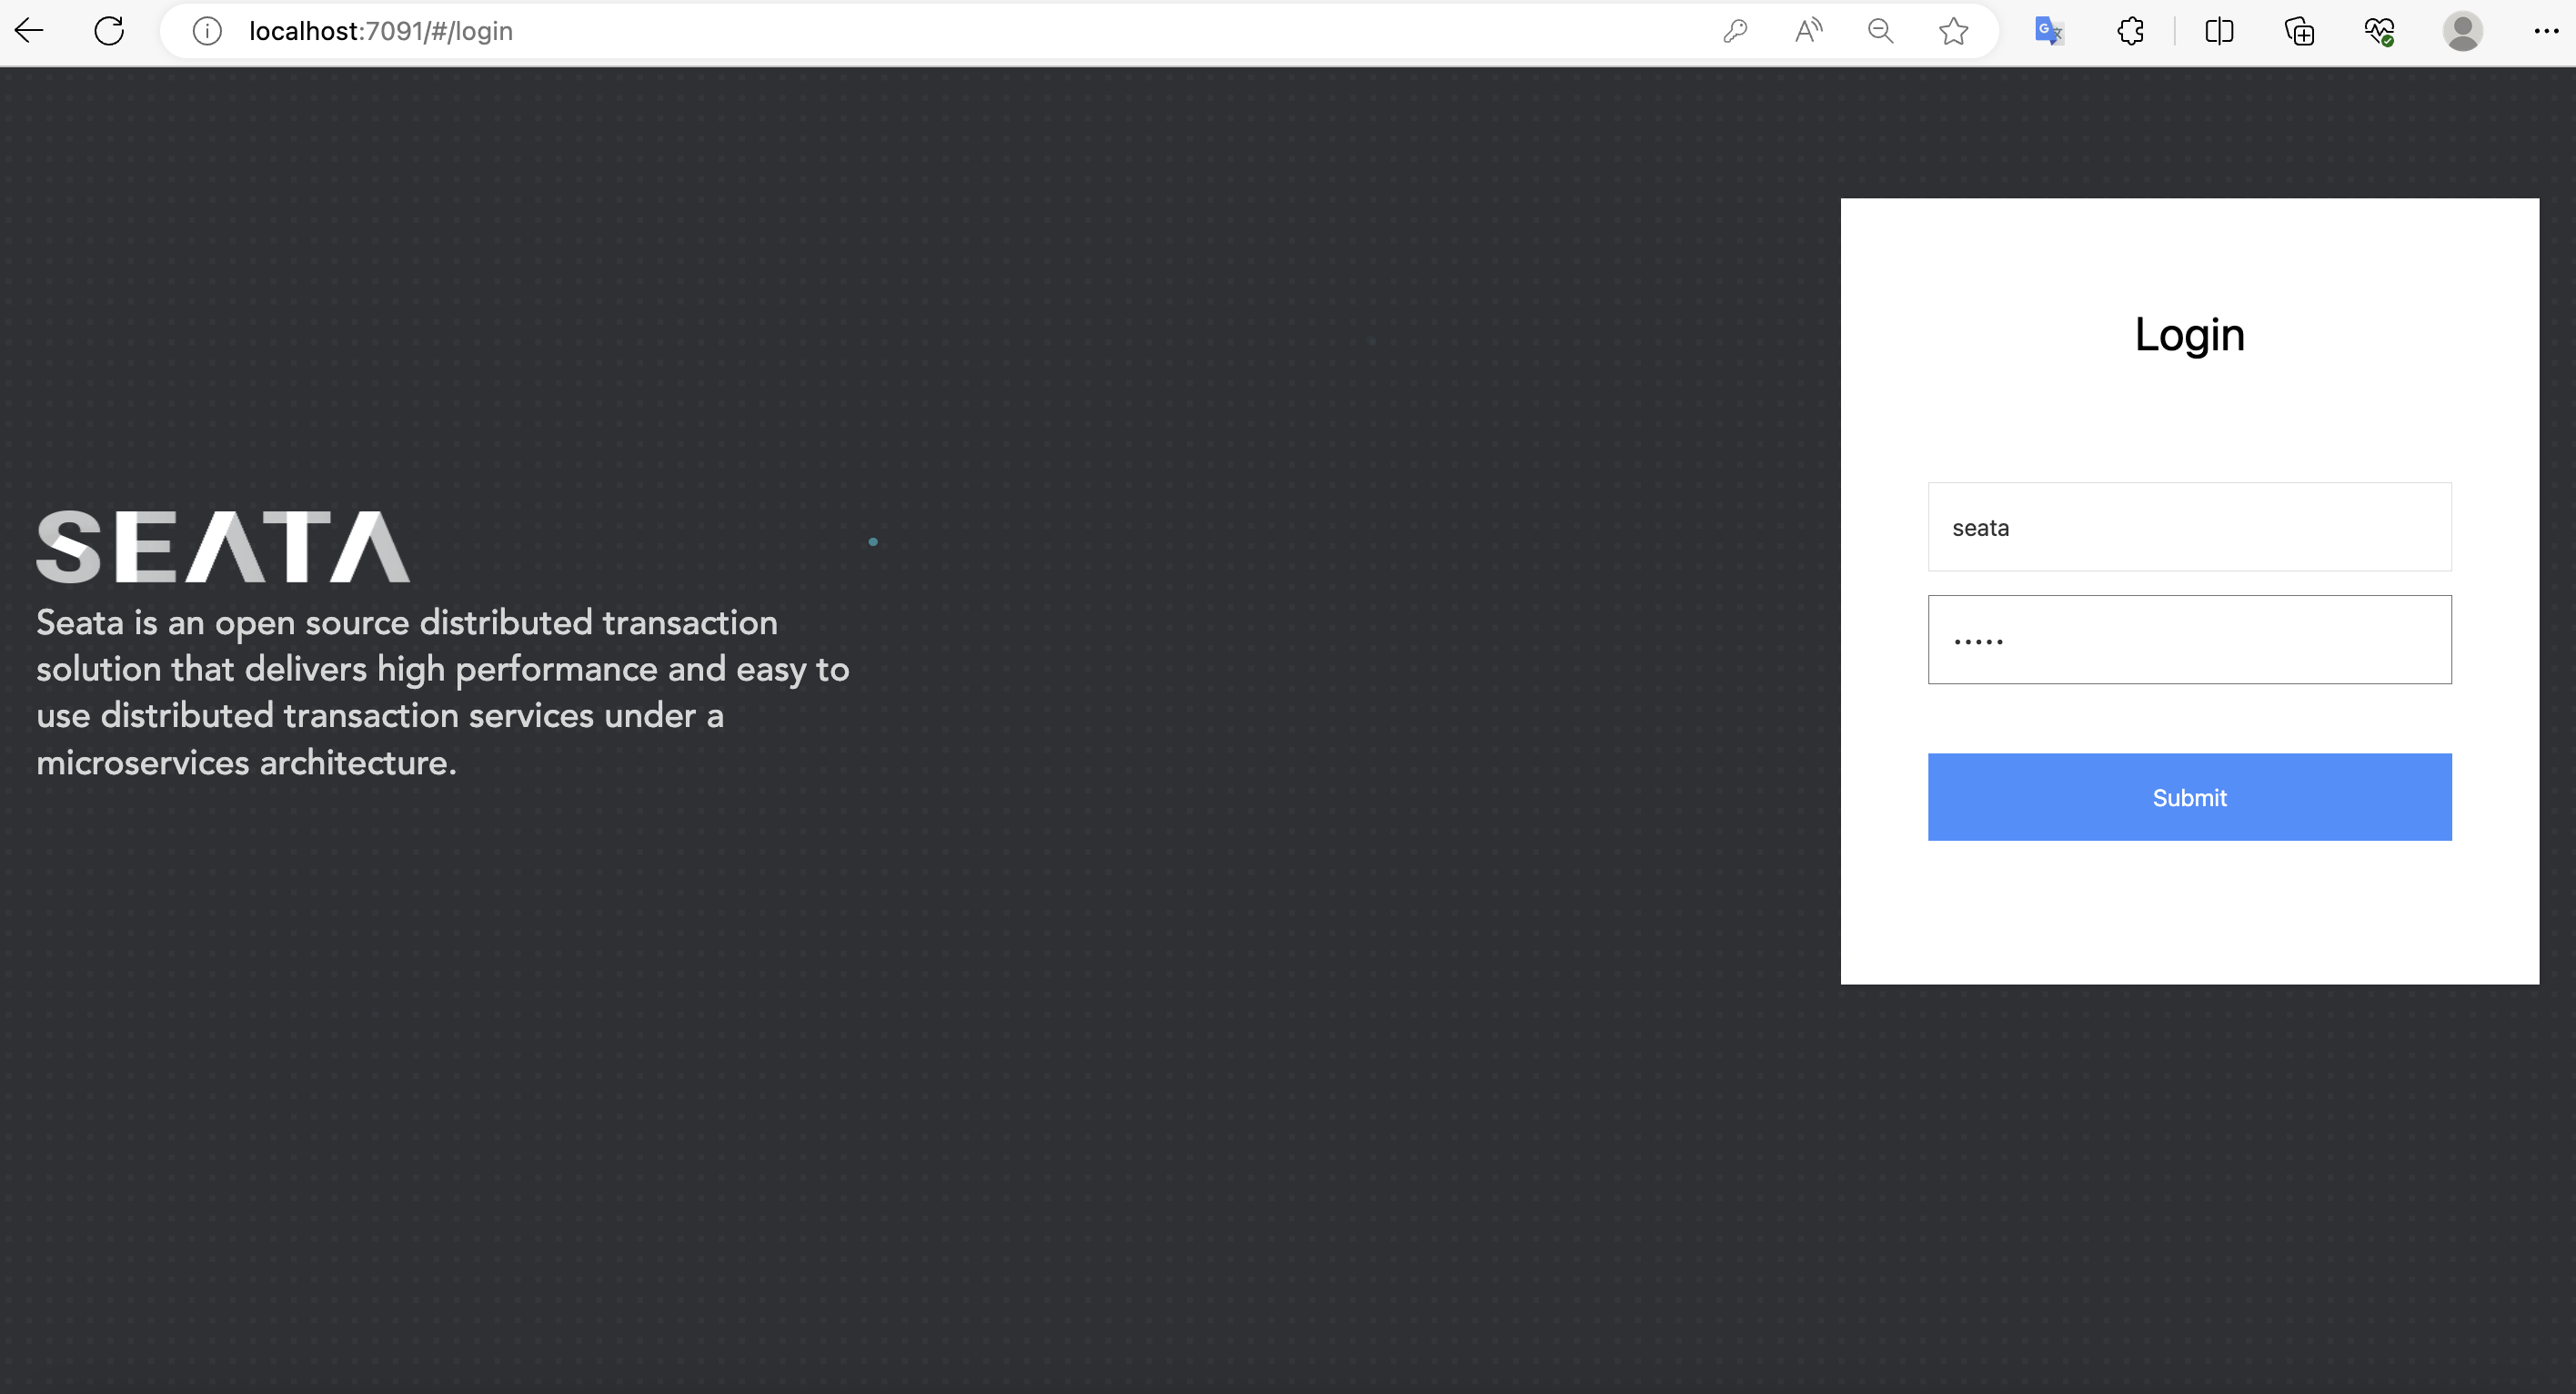Open Browser essentials heart icon
The height and width of the screenshot is (1394, 2576).
[x=2379, y=31]
